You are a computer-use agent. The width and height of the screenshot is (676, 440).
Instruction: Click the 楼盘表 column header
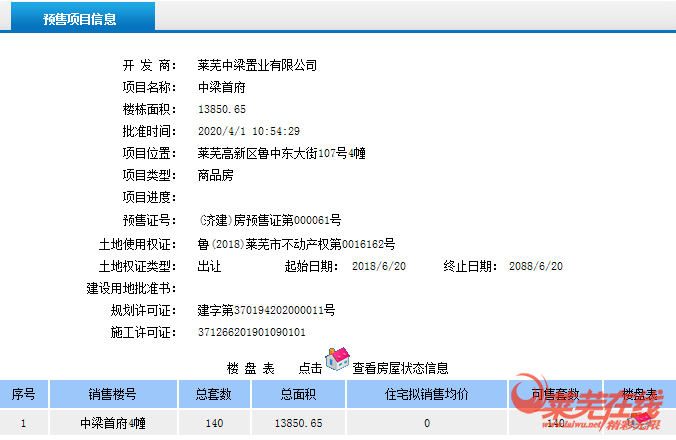[640, 395]
